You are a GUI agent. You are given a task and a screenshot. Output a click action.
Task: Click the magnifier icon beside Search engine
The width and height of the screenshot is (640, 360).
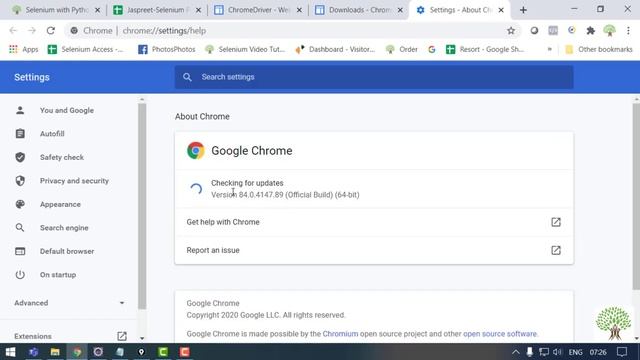[20, 227]
